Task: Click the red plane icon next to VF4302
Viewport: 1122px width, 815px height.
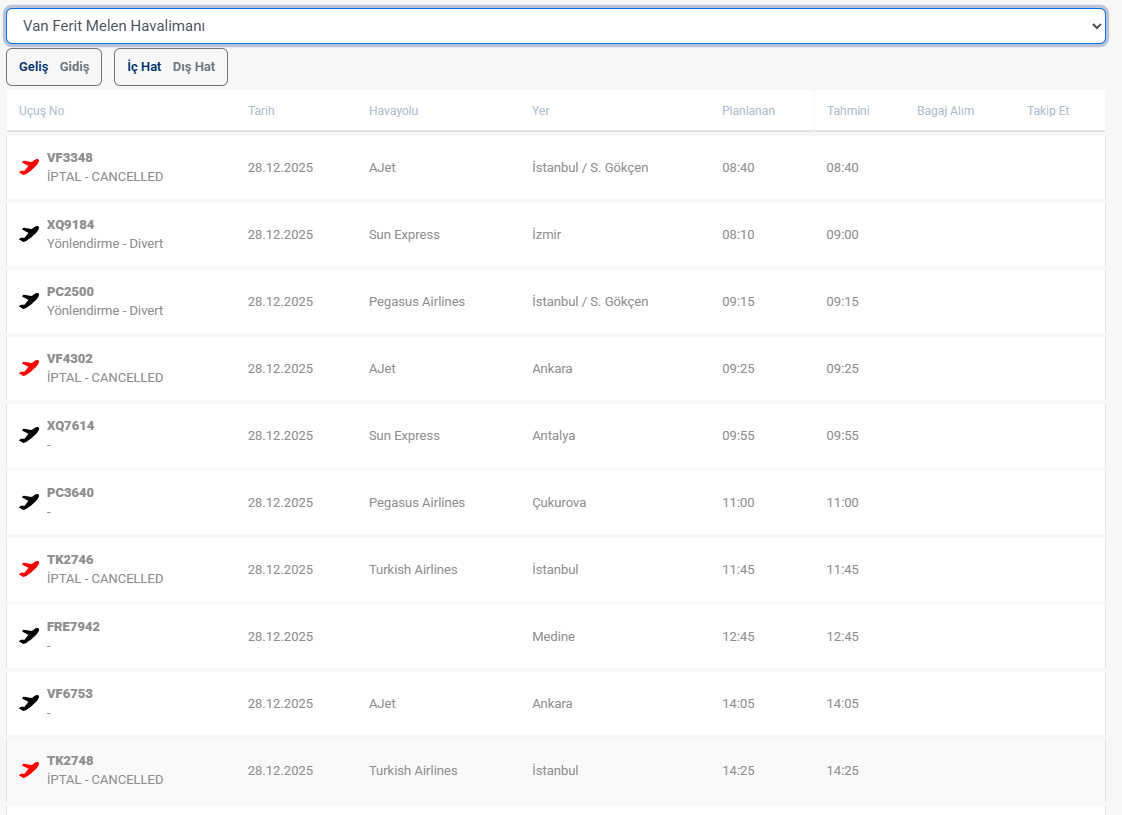Action: pyautogui.click(x=29, y=368)
